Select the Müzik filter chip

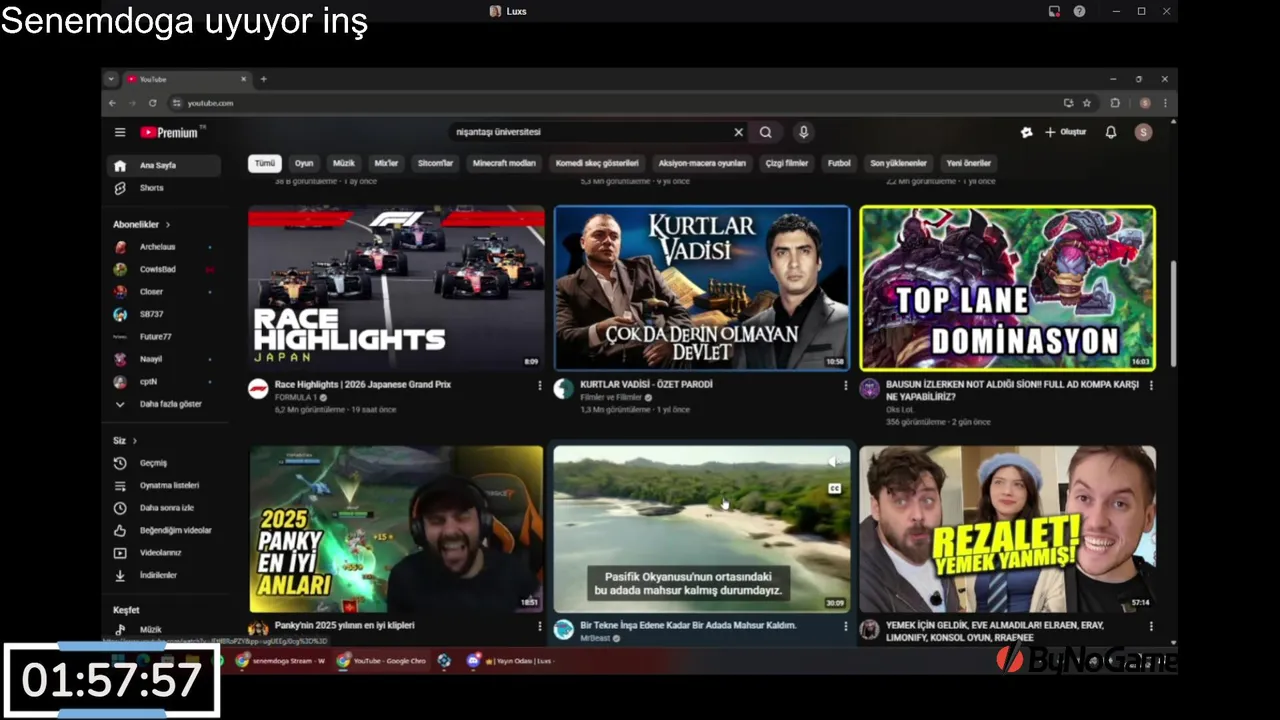coord(344,163)
